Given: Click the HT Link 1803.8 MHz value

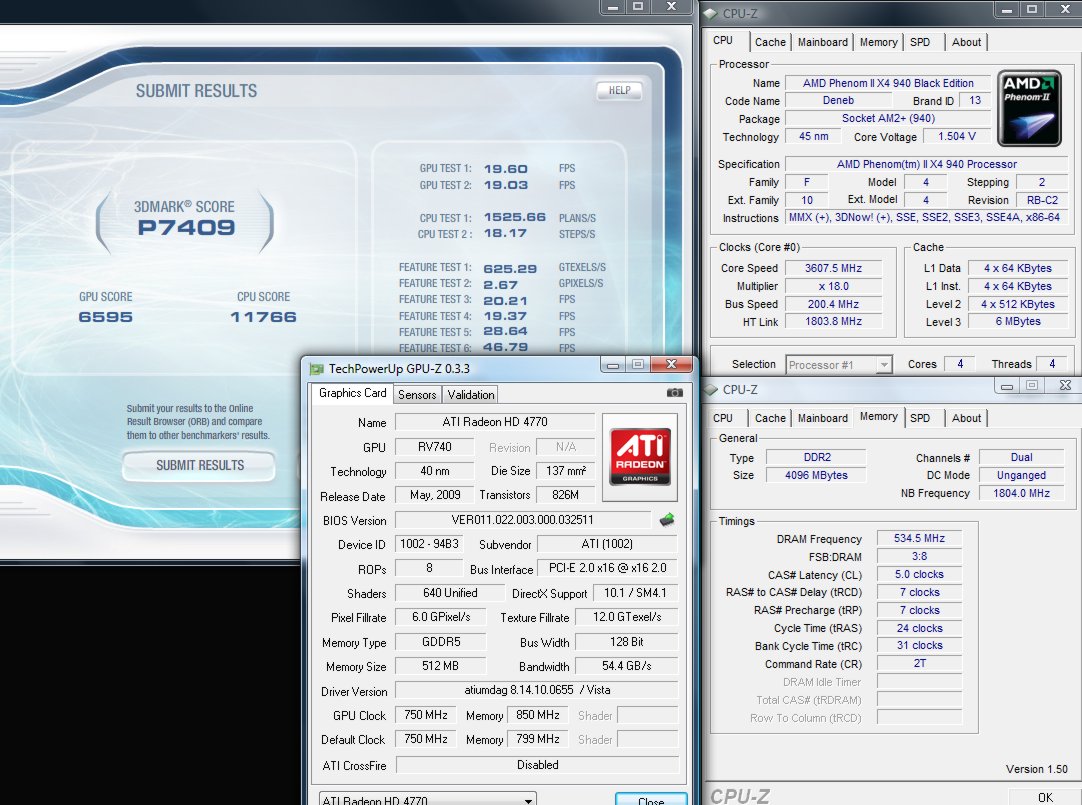Looking at the screenshot, I should coord(834,321).
